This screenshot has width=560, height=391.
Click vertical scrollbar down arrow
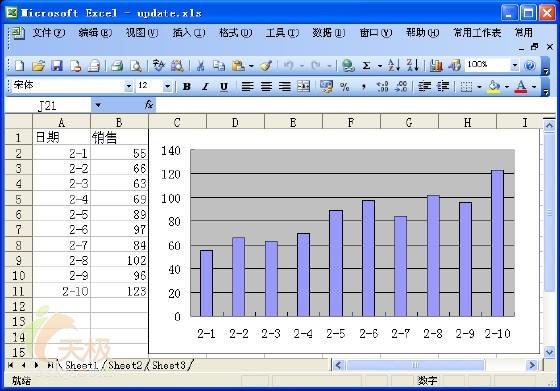point(549,352)
